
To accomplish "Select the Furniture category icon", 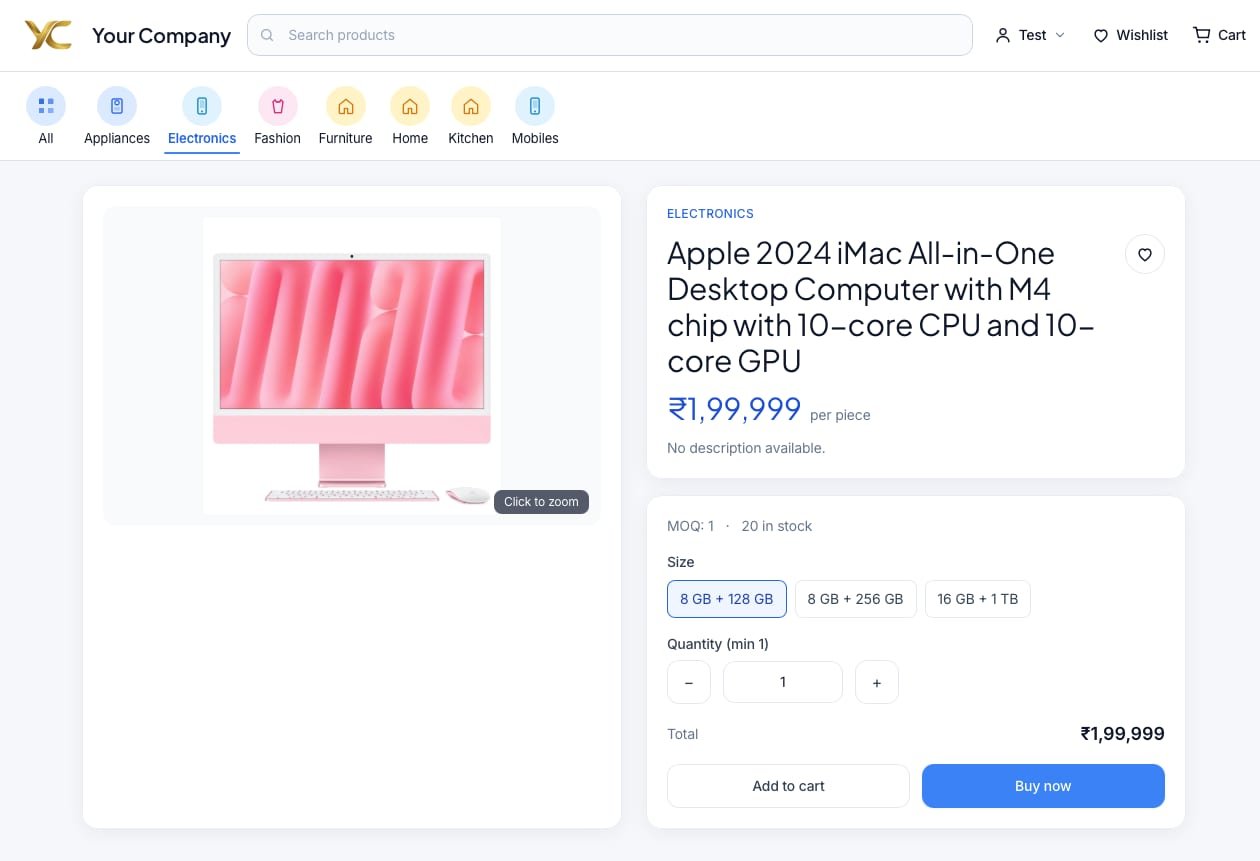I will pos(346,106).
